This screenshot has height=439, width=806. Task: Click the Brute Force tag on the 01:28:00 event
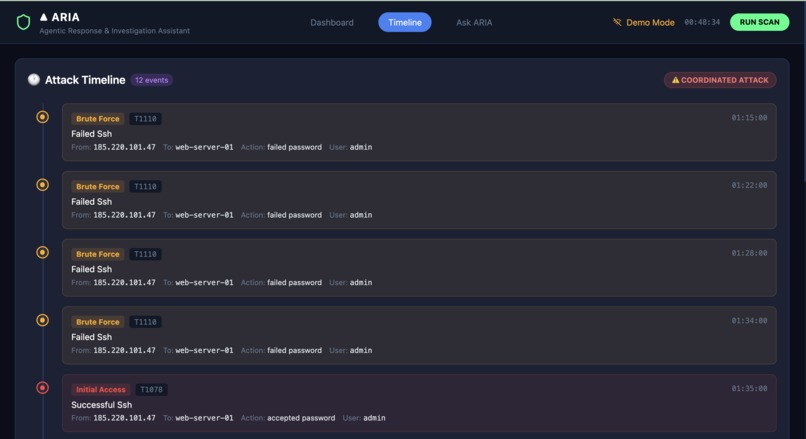[98, 254]
